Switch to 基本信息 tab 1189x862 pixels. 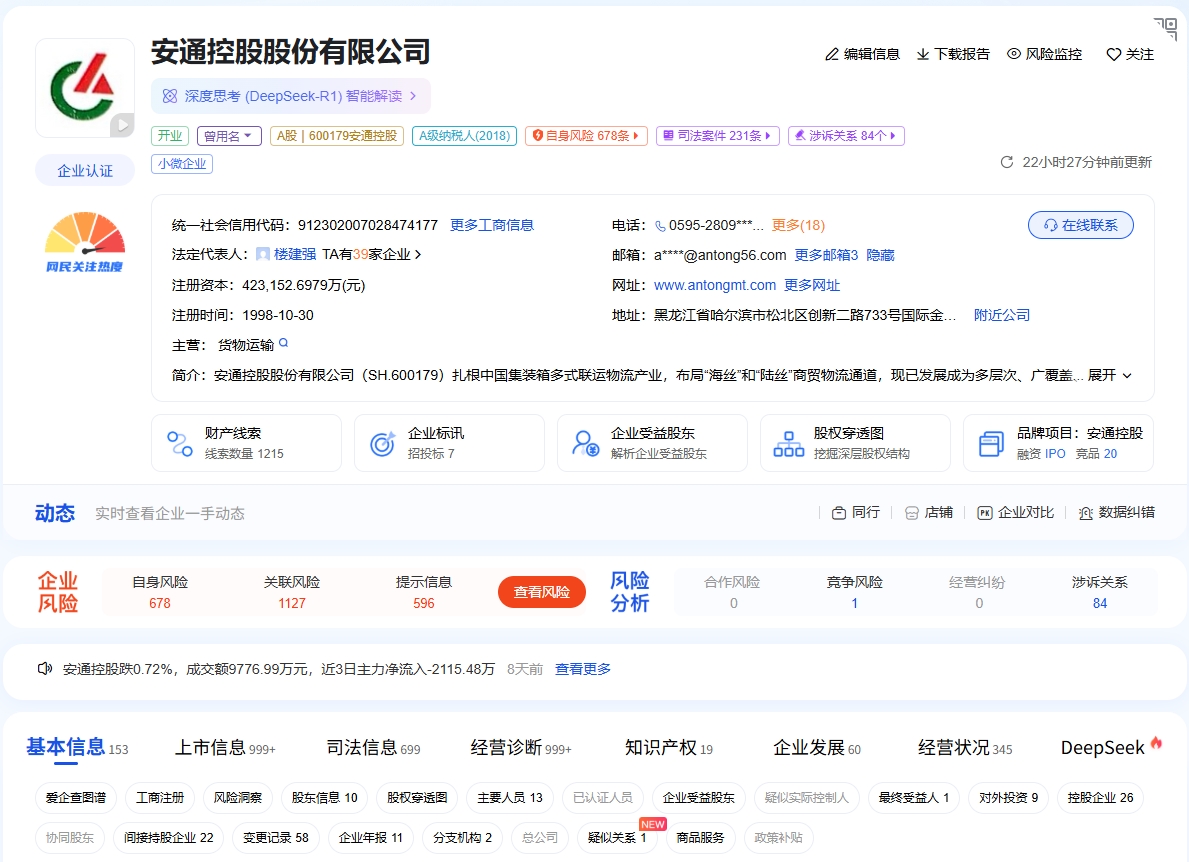(x=77, y=748)
